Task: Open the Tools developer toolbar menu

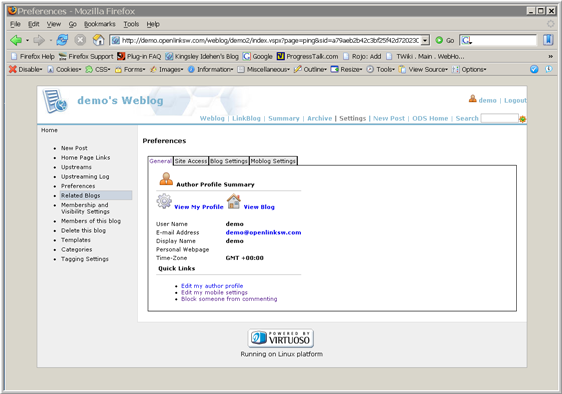Action: (380, 69)
